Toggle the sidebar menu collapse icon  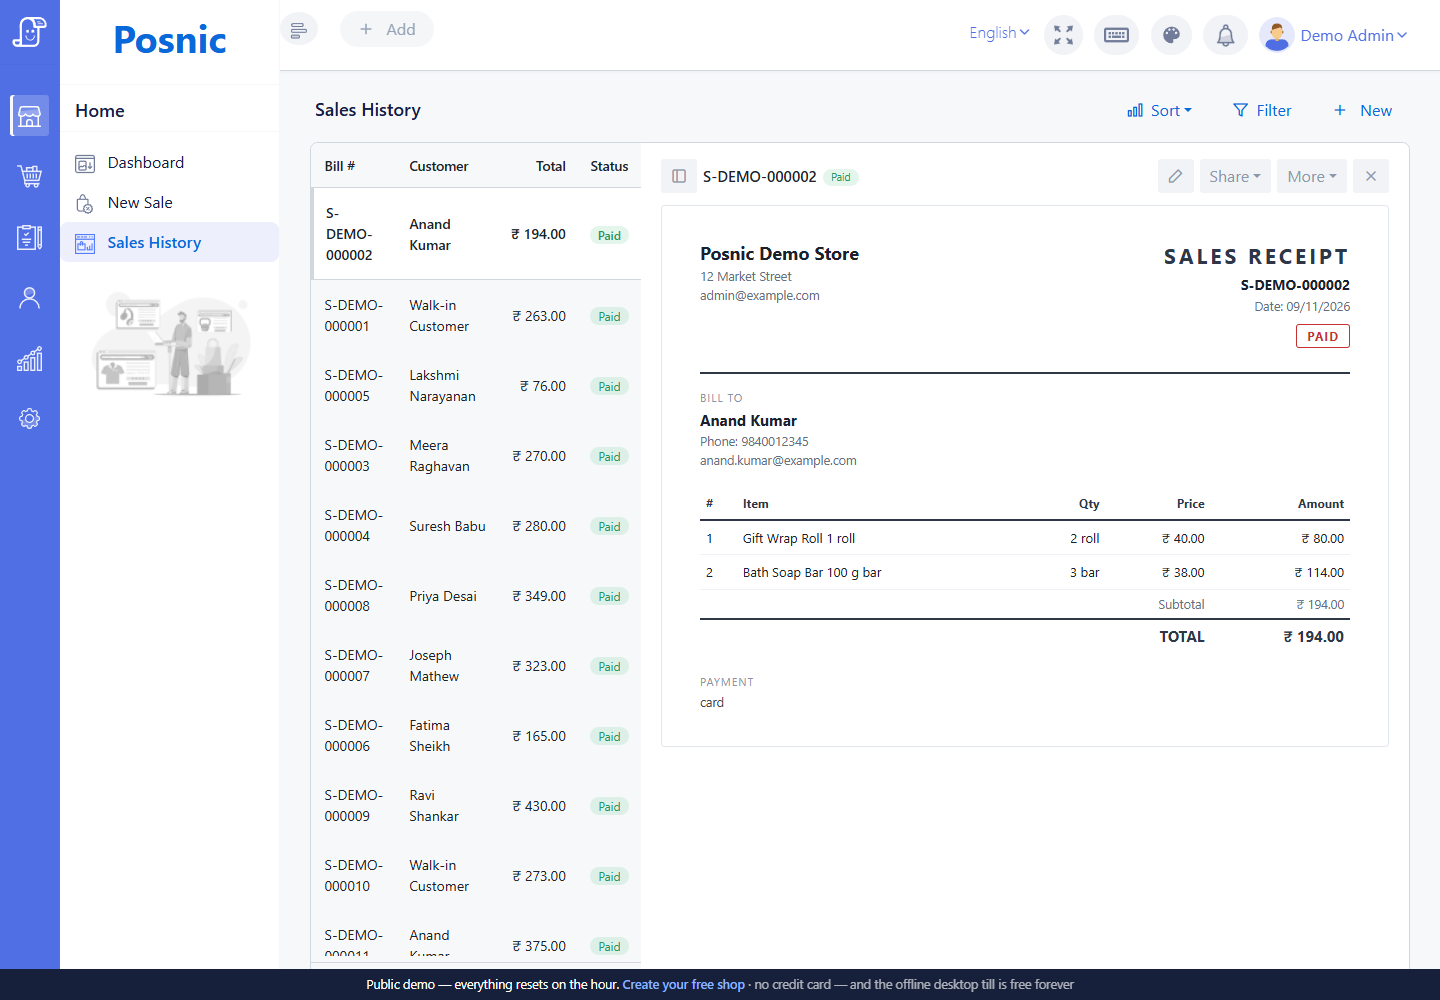coord(299,29)
